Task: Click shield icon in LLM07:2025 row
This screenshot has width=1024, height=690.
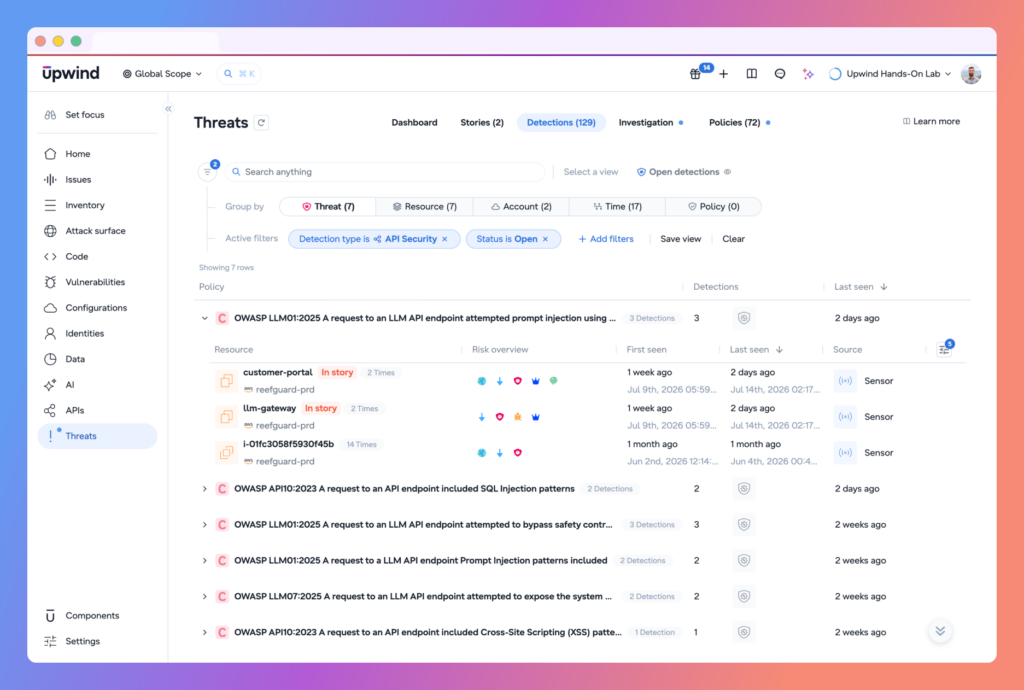Action: pos(744,596)
